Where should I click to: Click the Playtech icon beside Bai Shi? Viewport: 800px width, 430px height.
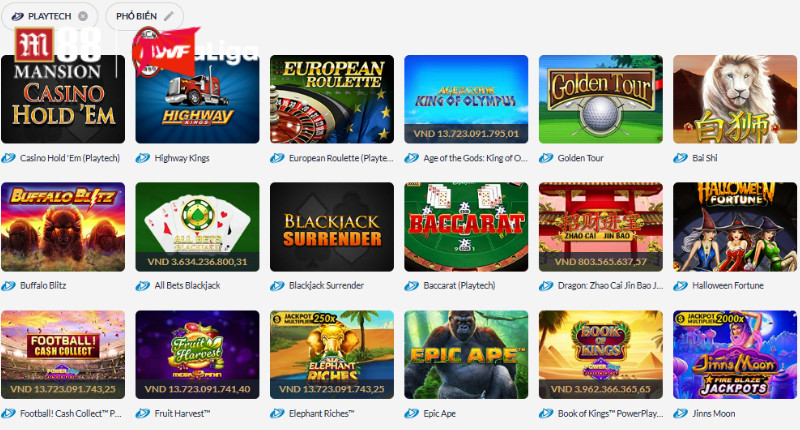pos(680,158)
